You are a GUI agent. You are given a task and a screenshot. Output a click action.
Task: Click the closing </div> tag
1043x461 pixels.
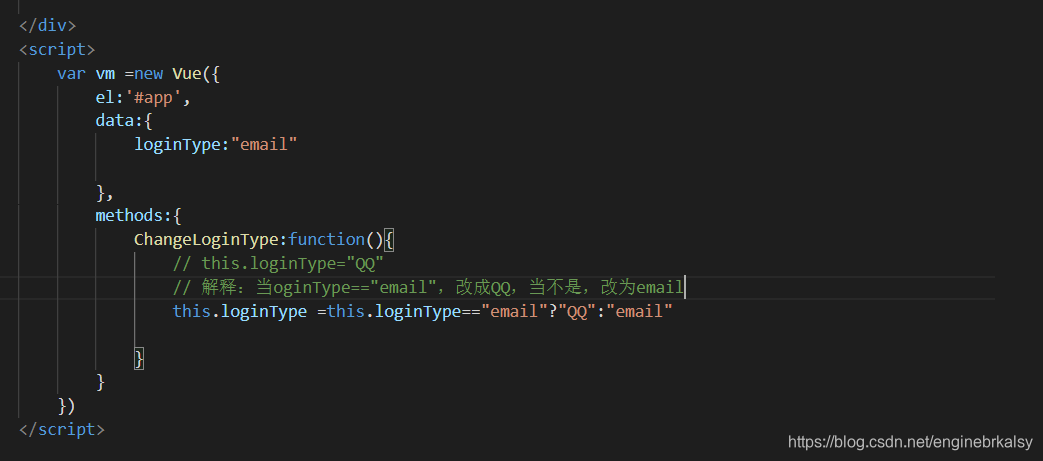48,26
